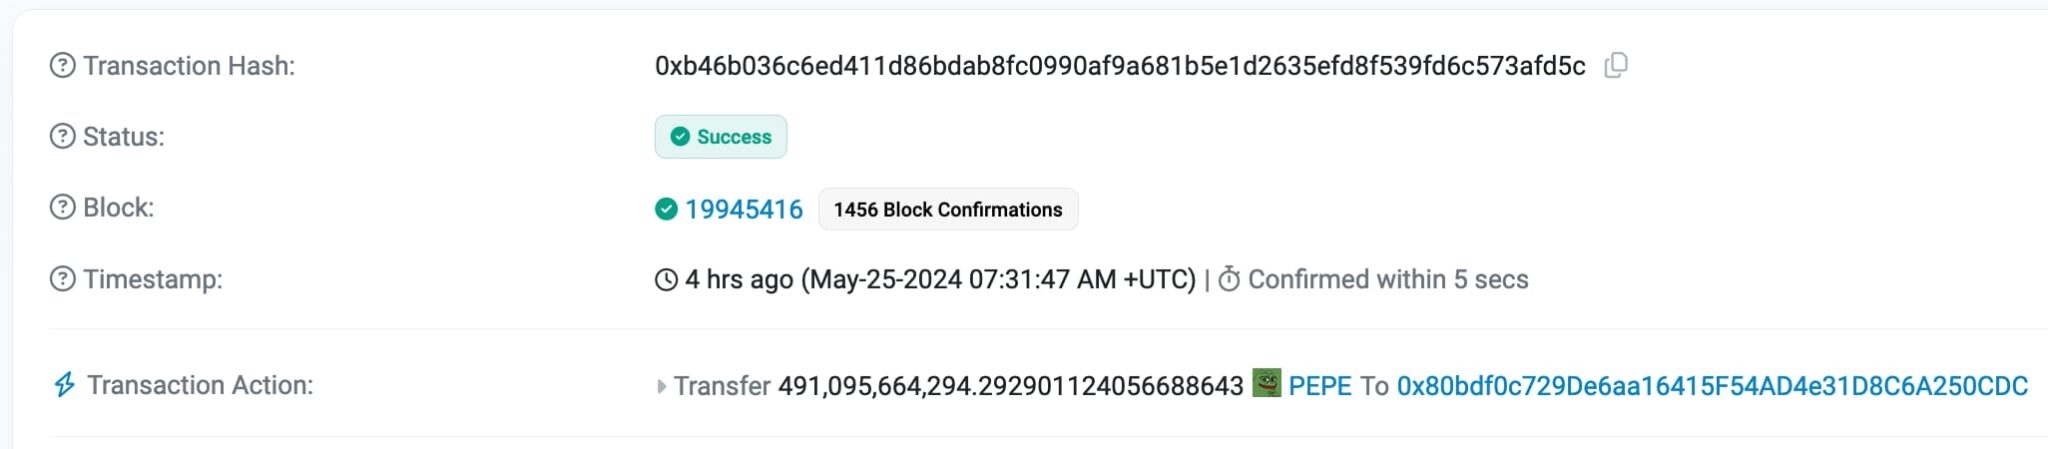
Task: Click the May-25-2024 timestamp text
Action: click(x=1000, y=280)
